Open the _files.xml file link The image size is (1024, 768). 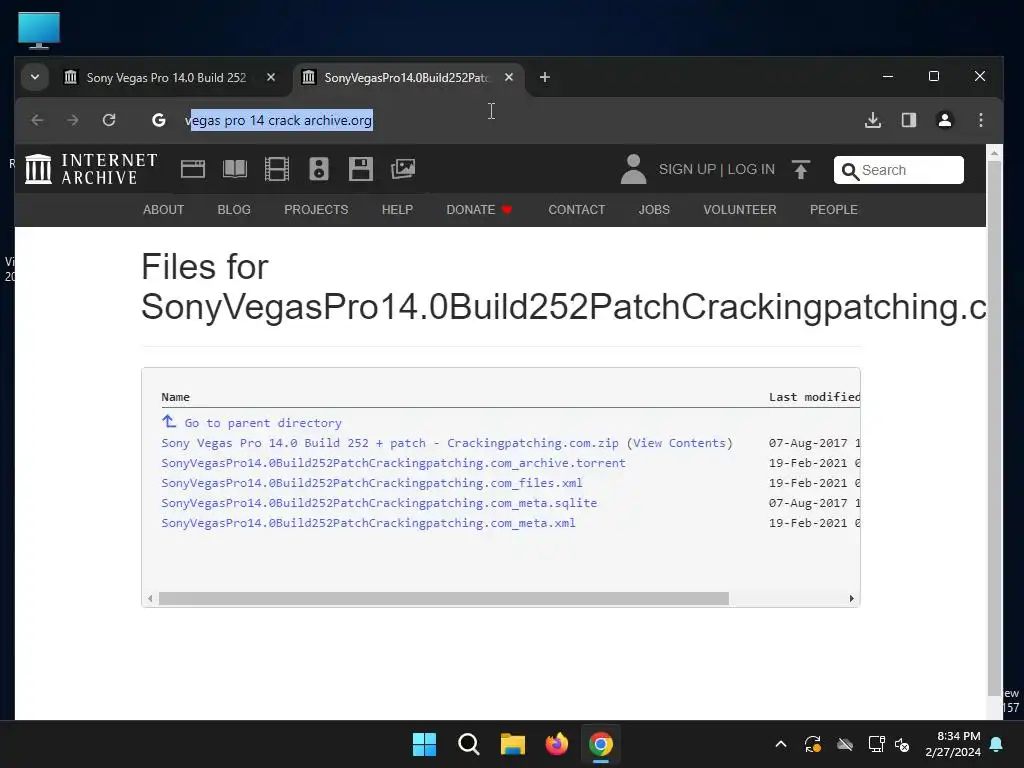click(372, 483)
